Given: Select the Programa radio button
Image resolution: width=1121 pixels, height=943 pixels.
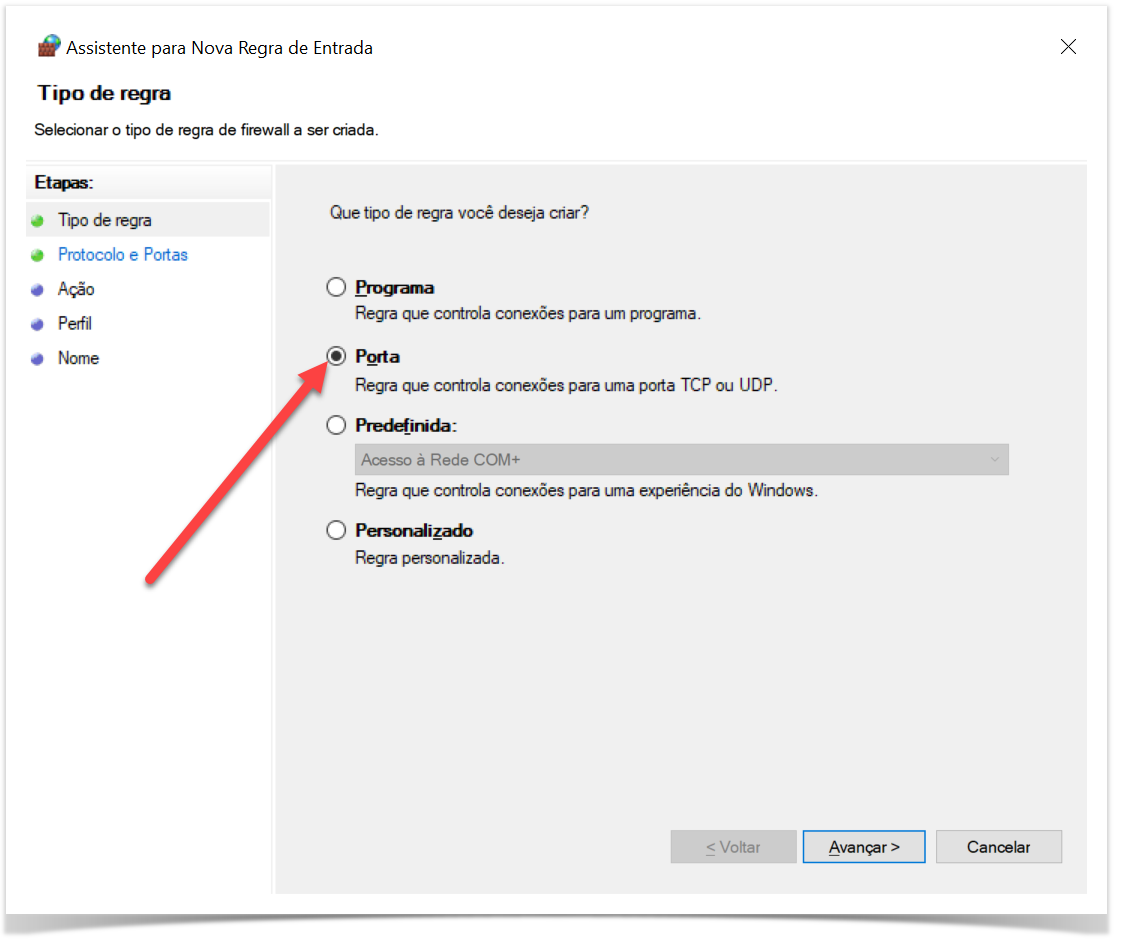Looking at the screenshot, I should [x=337, y=288].
